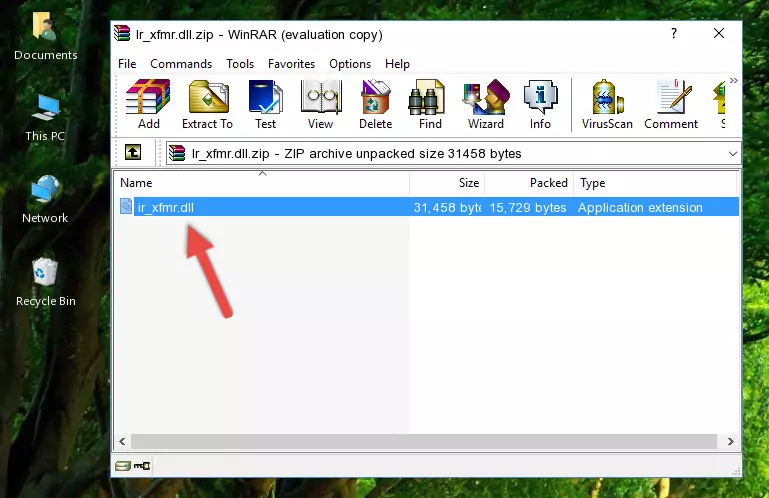Go up one folder level icon

[x=133, y=153]
